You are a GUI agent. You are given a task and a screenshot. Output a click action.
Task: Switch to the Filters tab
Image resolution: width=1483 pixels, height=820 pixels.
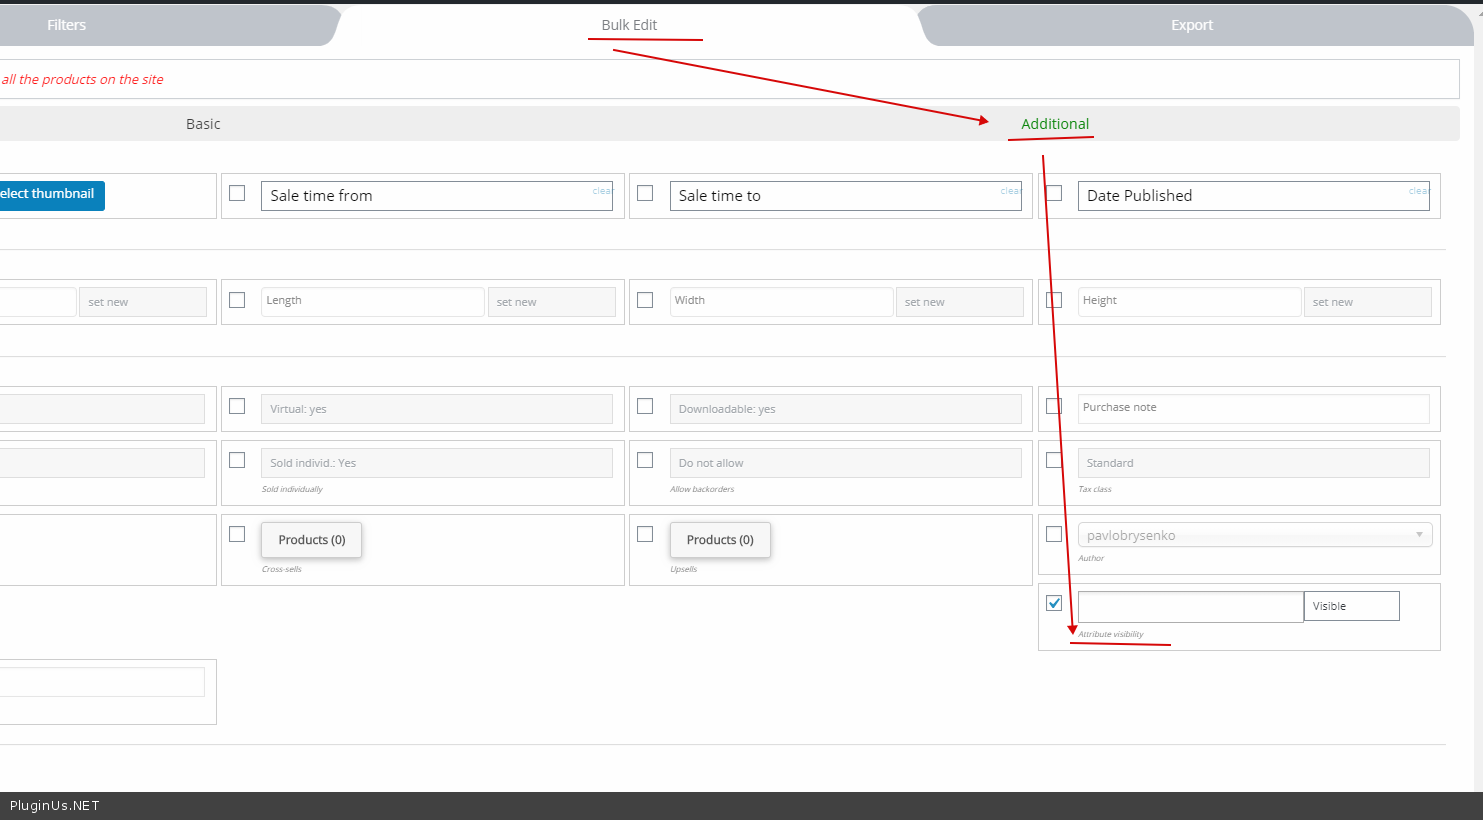[67, 25]
